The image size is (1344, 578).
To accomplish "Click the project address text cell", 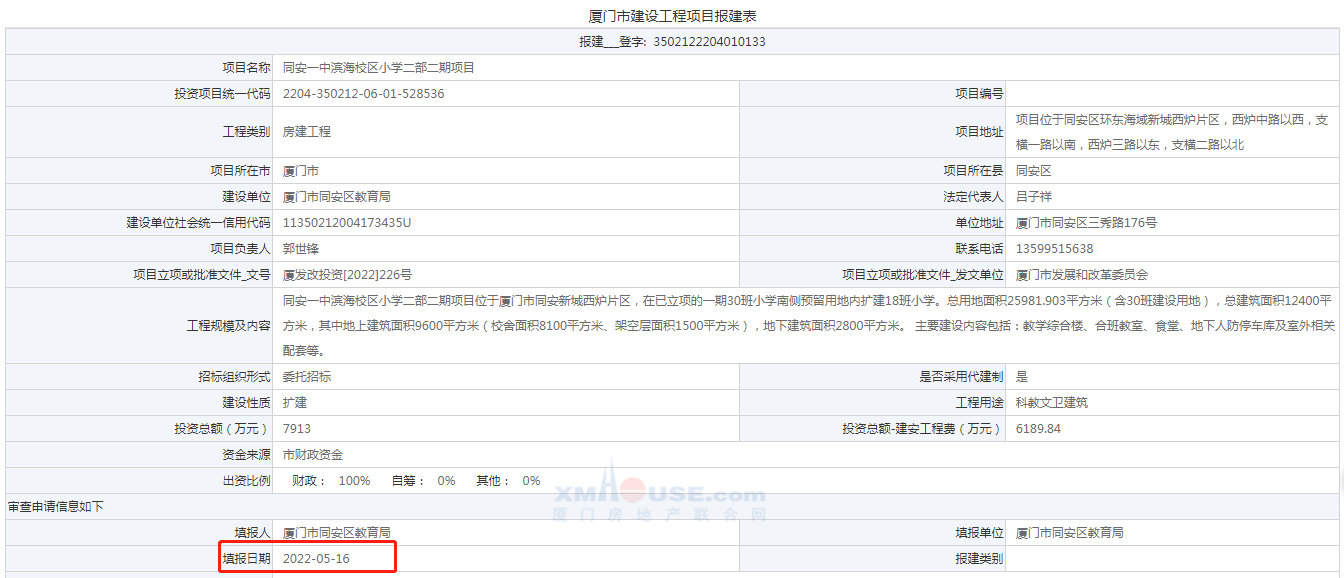I will pos(1171,132).
